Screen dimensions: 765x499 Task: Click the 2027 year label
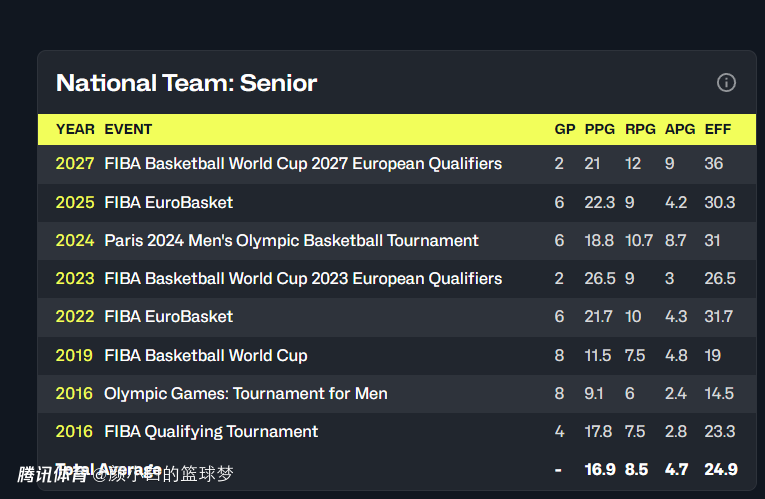pos(75,163)
